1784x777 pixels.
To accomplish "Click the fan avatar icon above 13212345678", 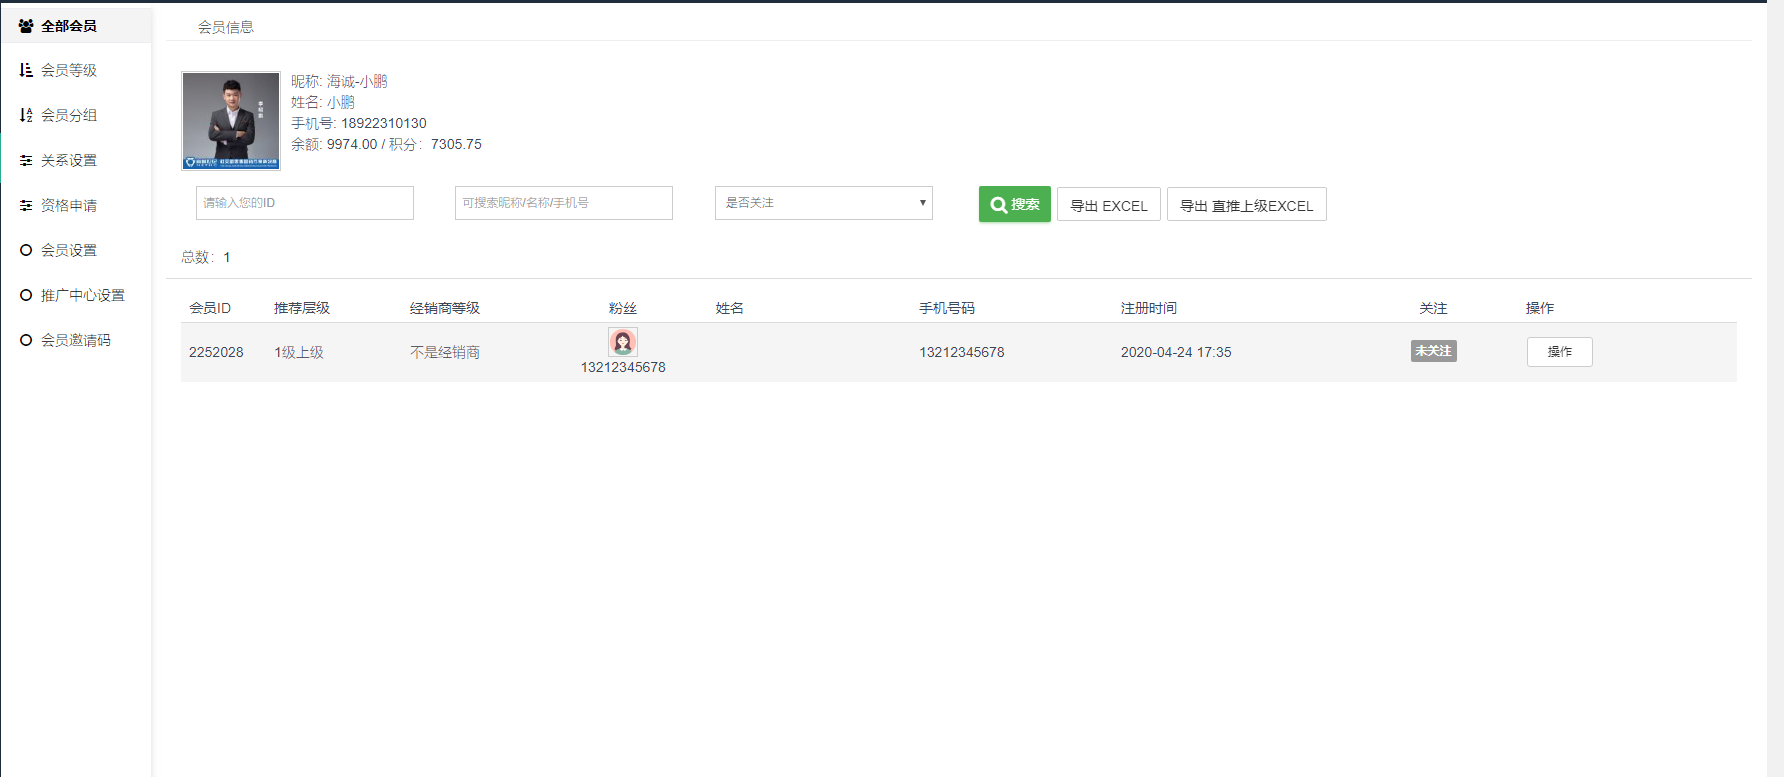I will click(x=623, y=342).
